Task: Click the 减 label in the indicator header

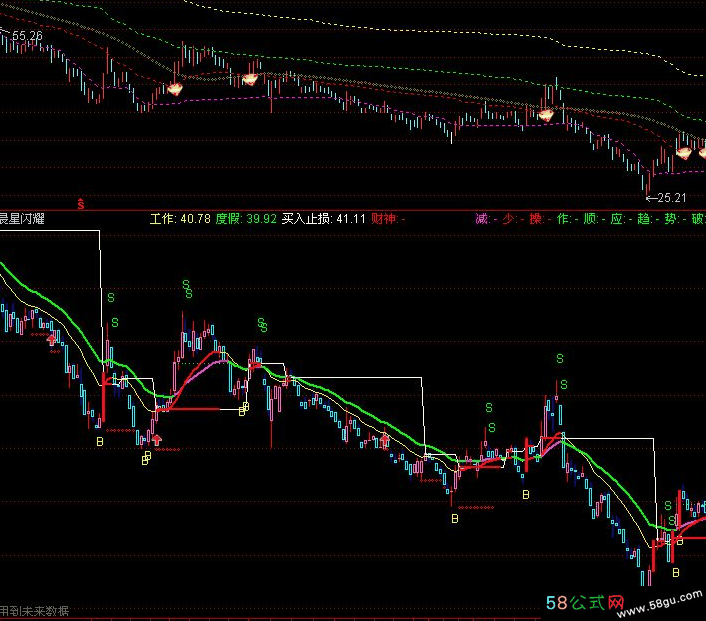Action: click(x=481, y=218)
